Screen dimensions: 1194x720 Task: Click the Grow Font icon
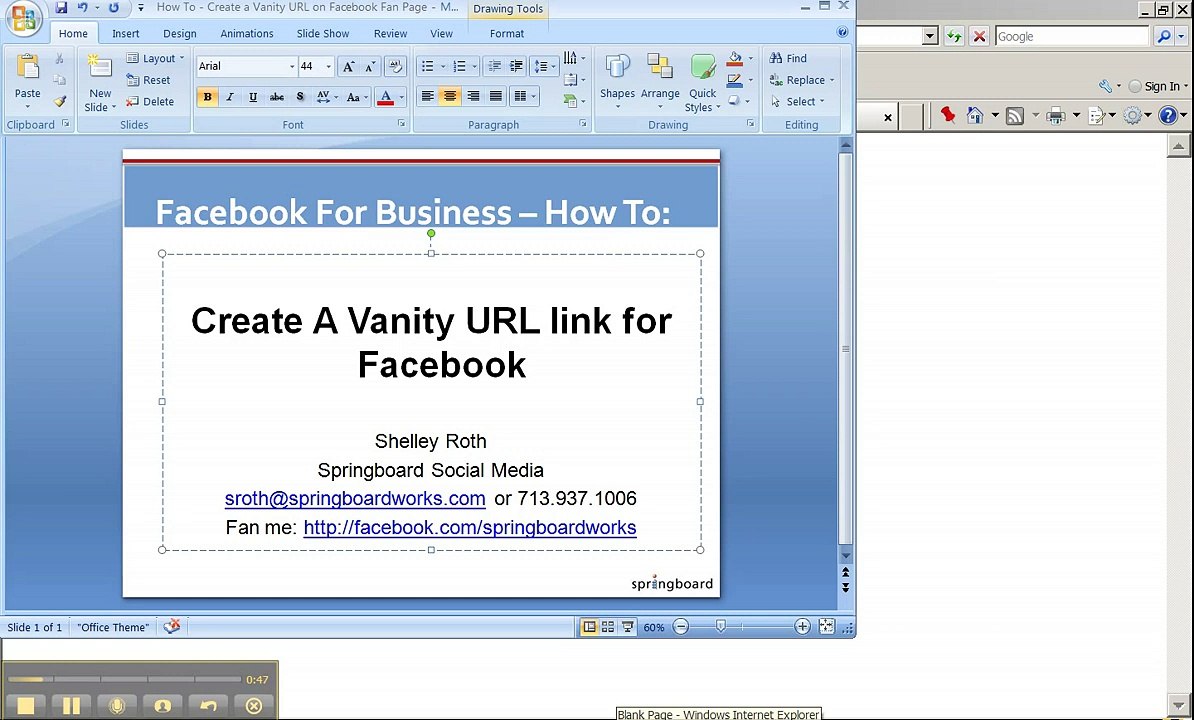tap(348, 67)
